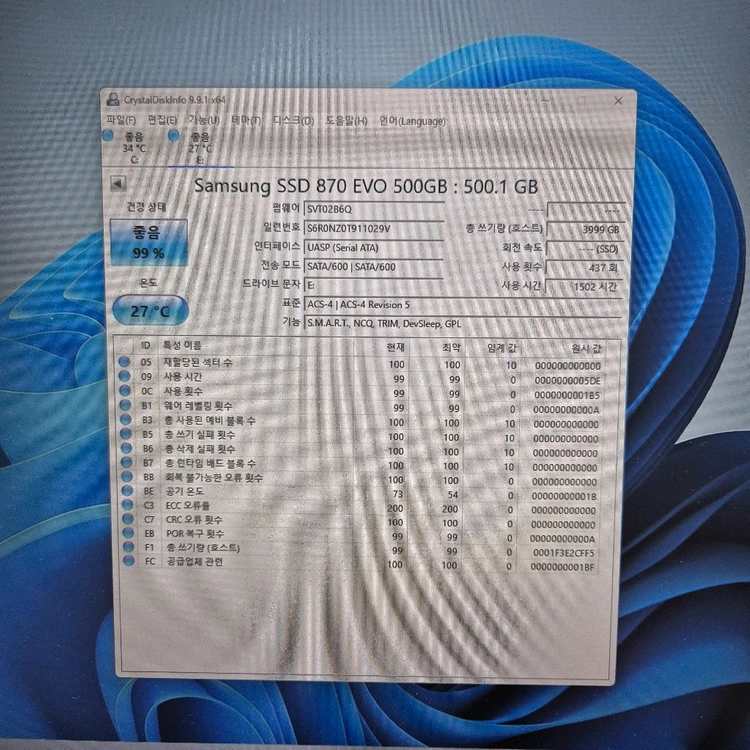Click the power on count value 437 회

tap(584, 267)
